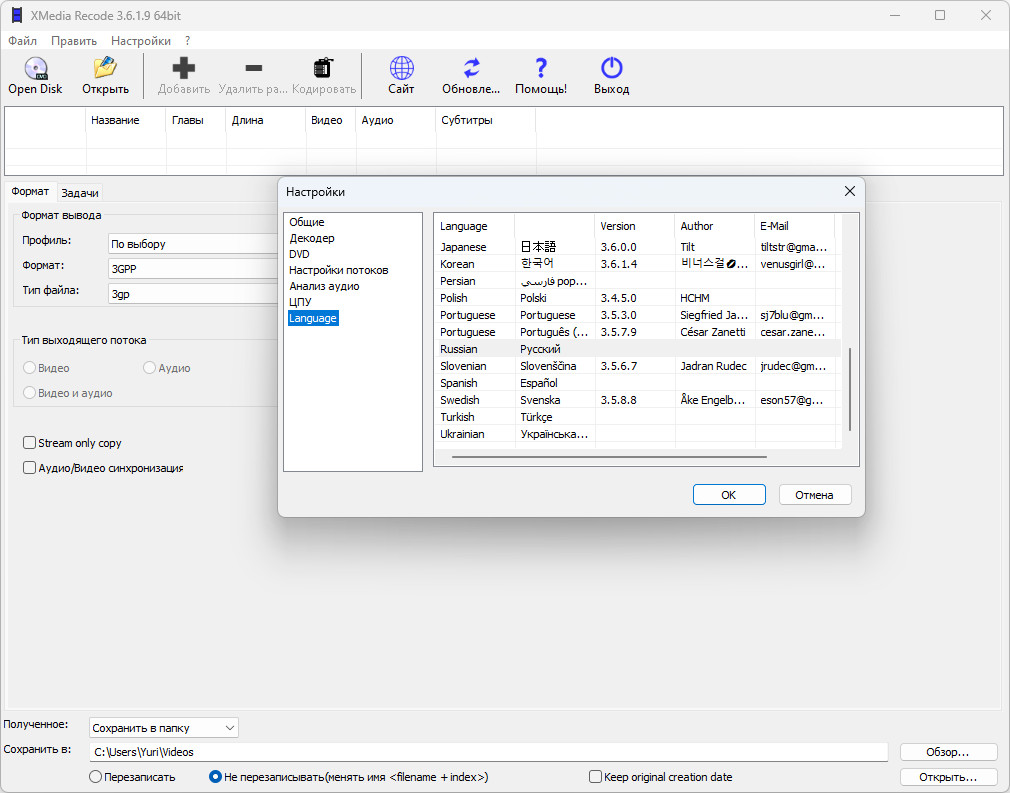
Task: Click the language list vertical scrollbar
Action: [849, 388]
